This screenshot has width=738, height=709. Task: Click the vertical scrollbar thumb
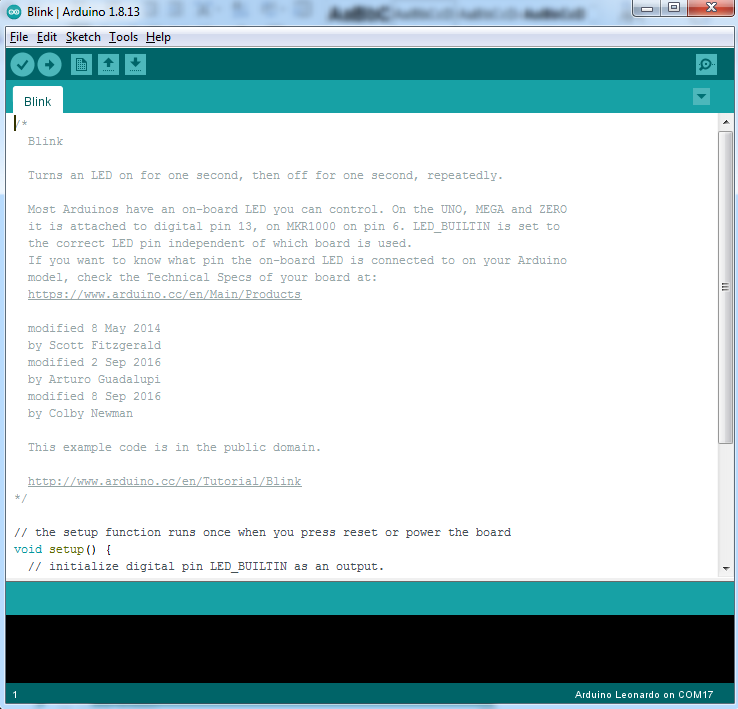tap(726, 287)
